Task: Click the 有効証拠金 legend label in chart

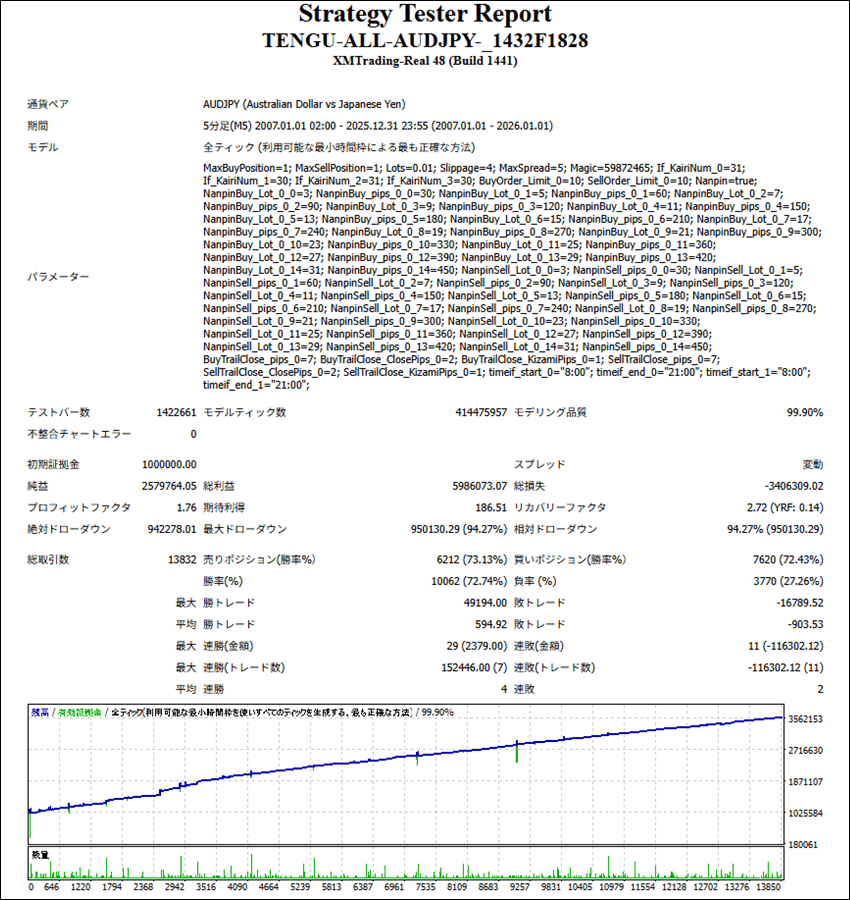Action: point(78,712)
